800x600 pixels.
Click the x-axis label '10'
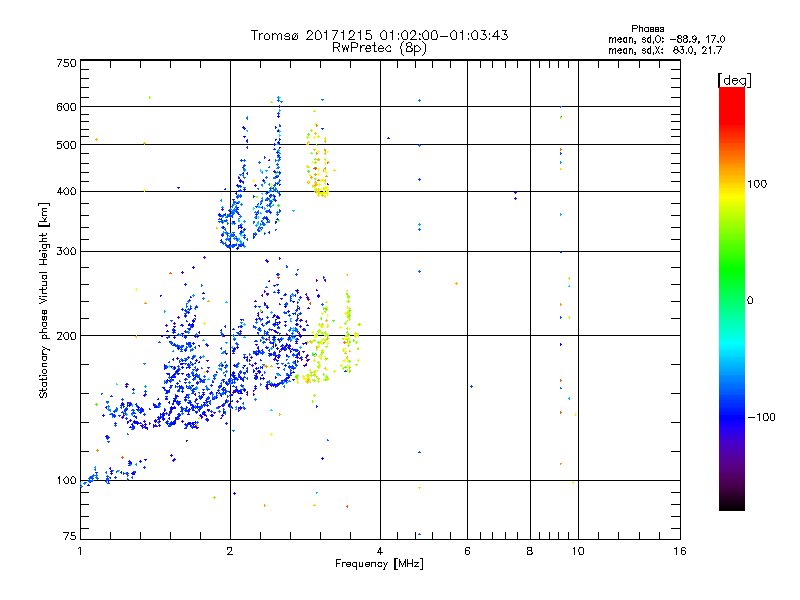coord(578,551)
